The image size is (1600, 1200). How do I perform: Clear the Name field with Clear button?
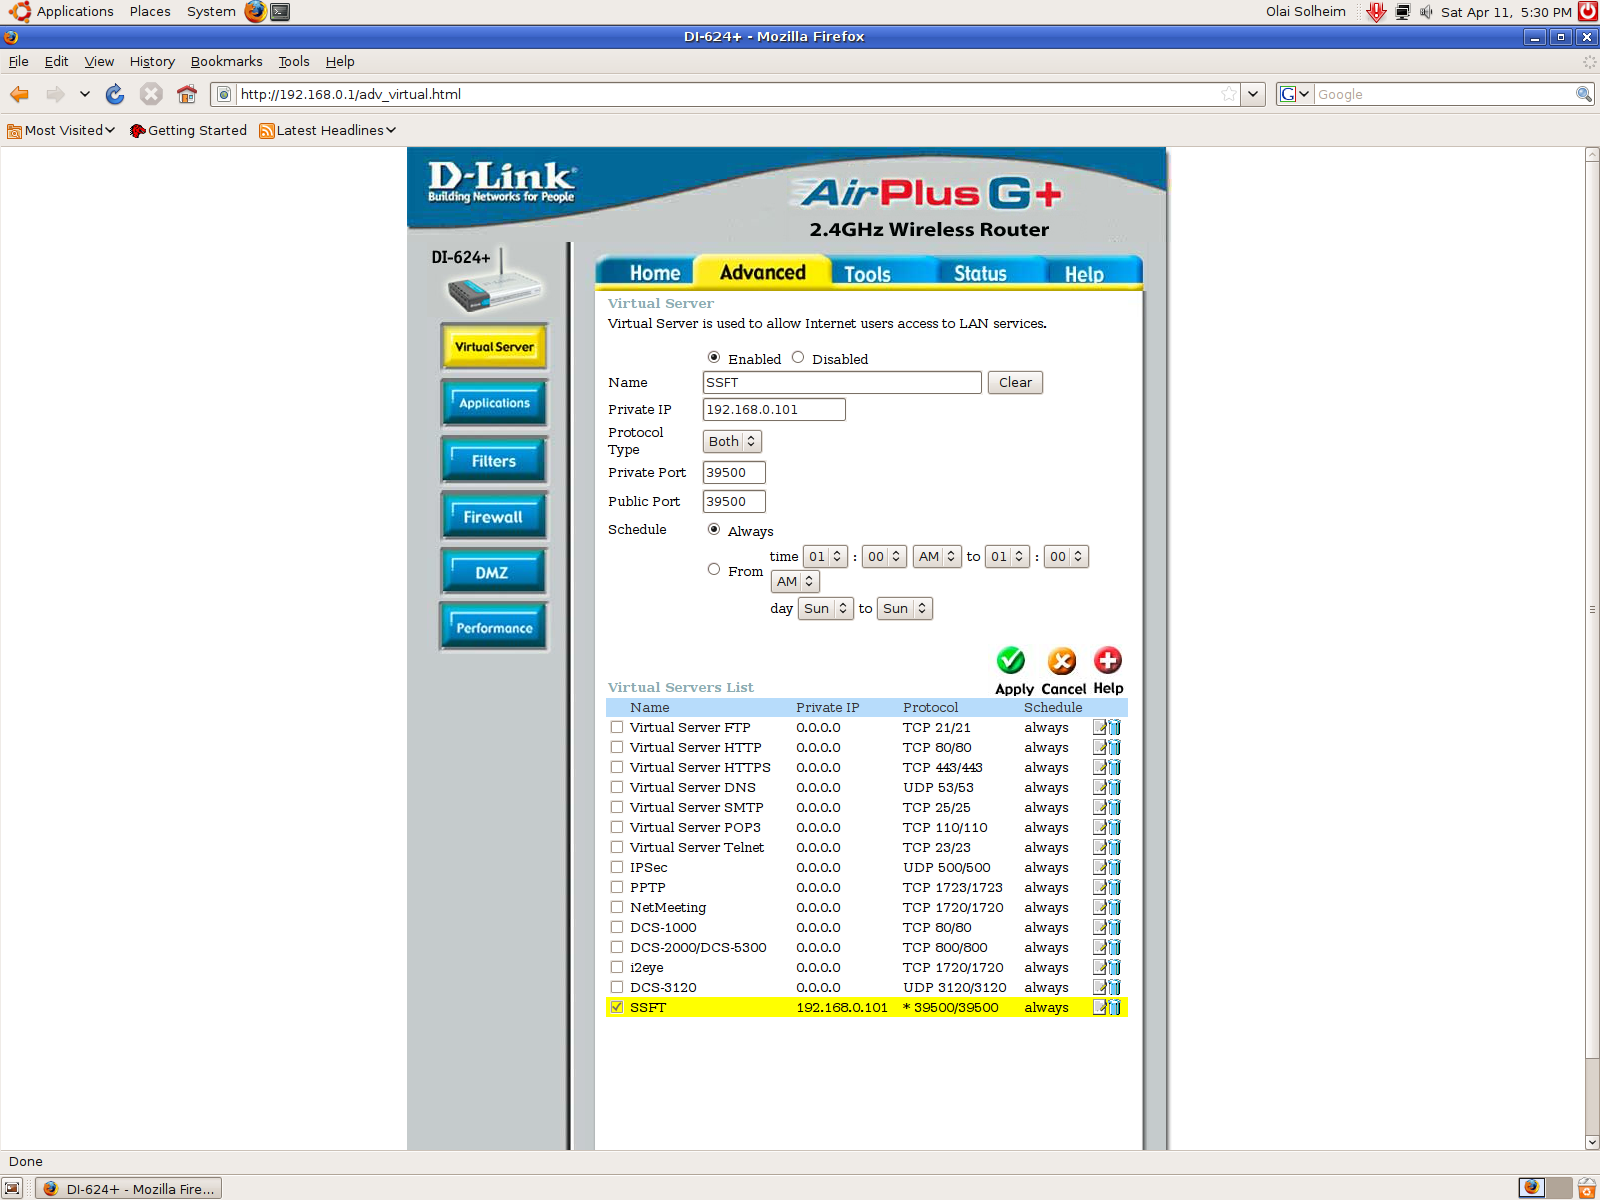tap(1015, 382)
